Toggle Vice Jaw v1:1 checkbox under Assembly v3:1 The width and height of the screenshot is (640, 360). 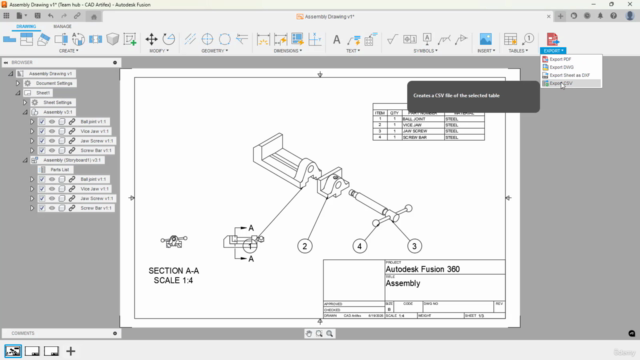pos(42,131)
